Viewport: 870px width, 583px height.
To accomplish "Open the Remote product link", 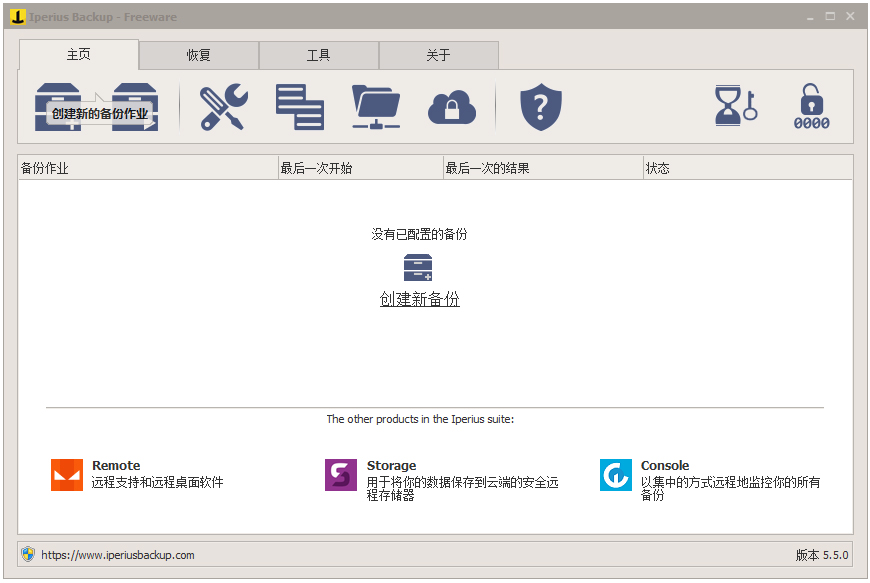I will pyautogui.click(x=116, y=465).
